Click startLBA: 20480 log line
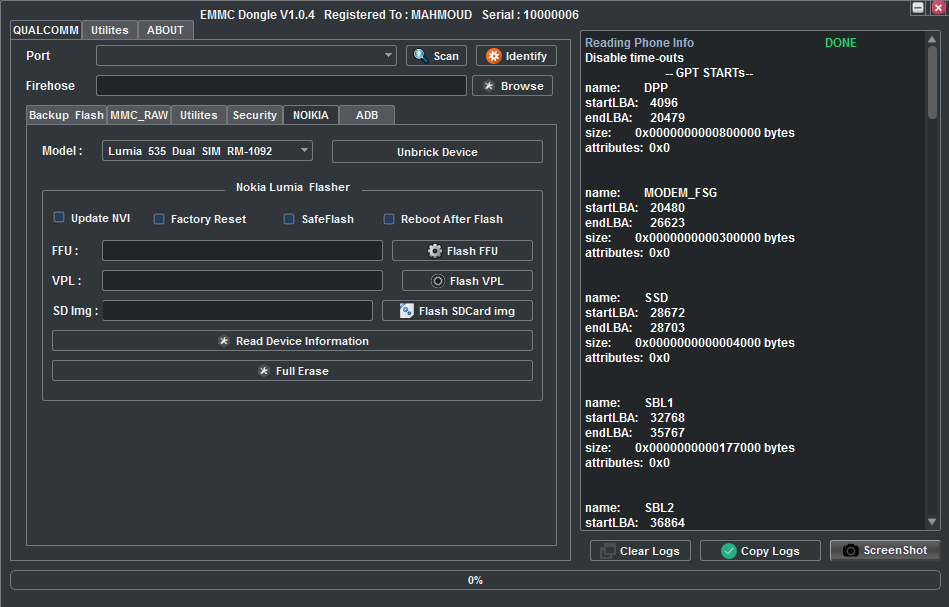The image size is (949, 607). pyautogui.click(x=635, y=208)
